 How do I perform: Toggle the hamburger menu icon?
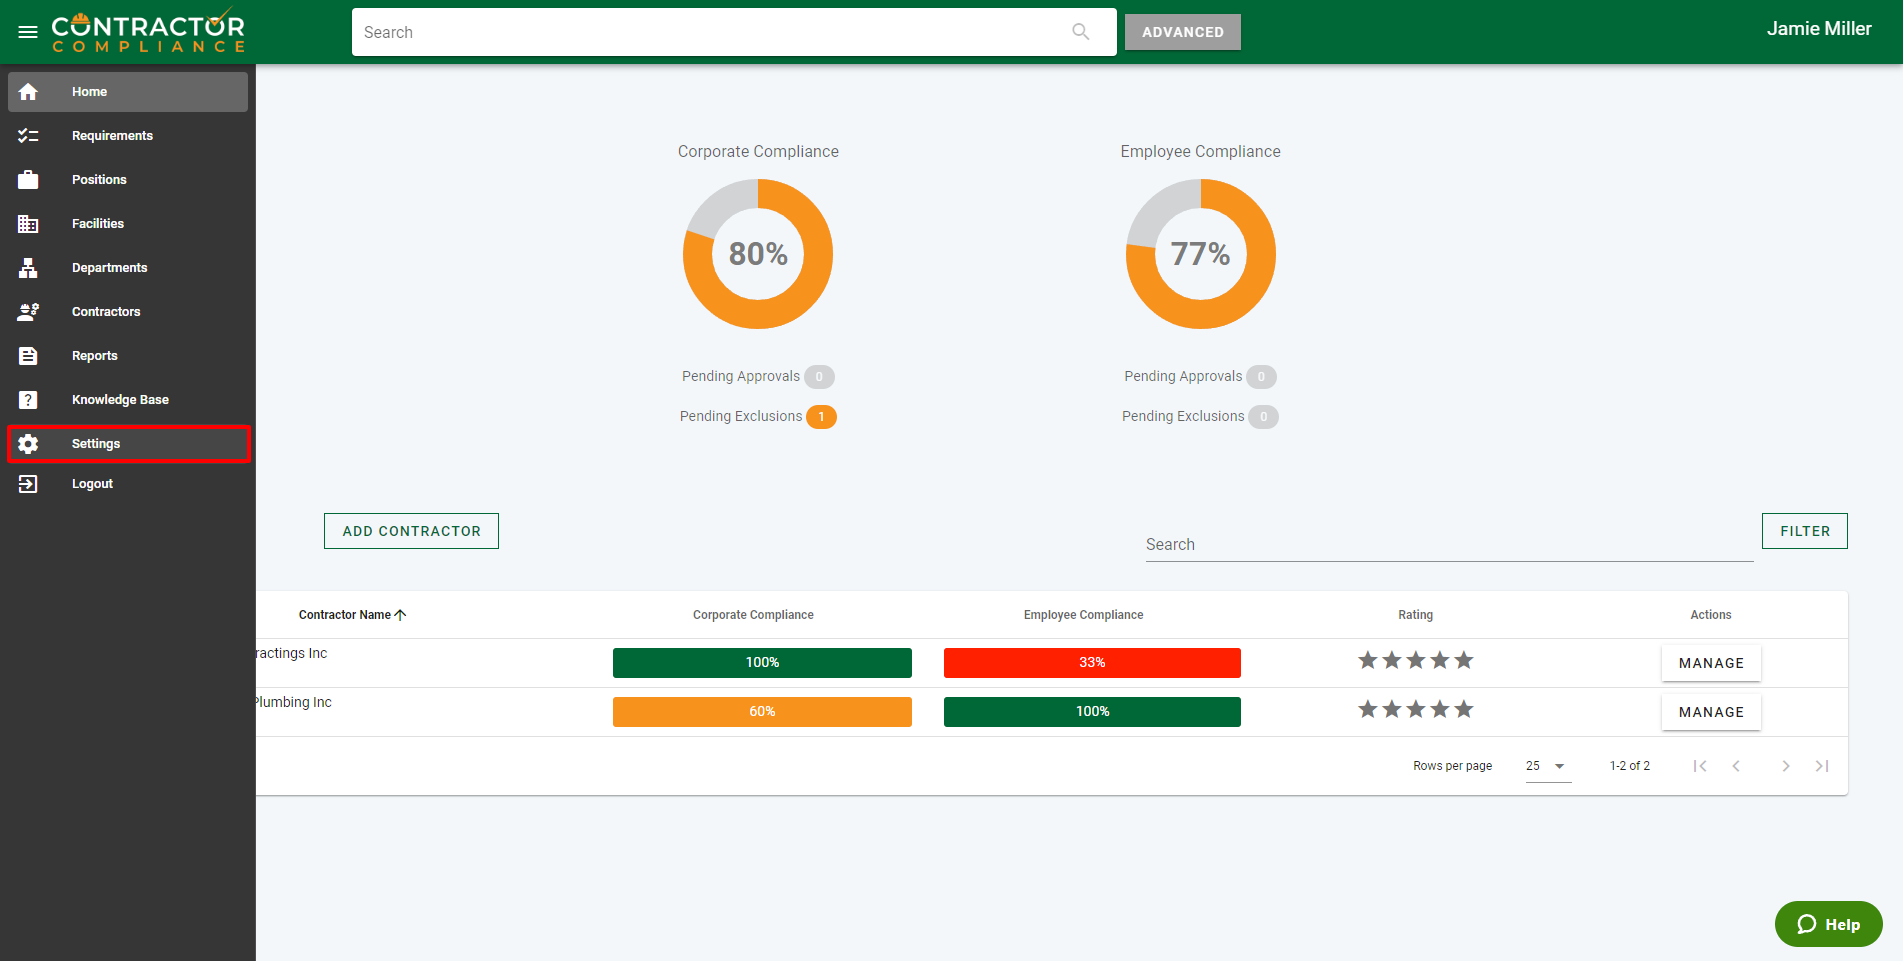28,32
